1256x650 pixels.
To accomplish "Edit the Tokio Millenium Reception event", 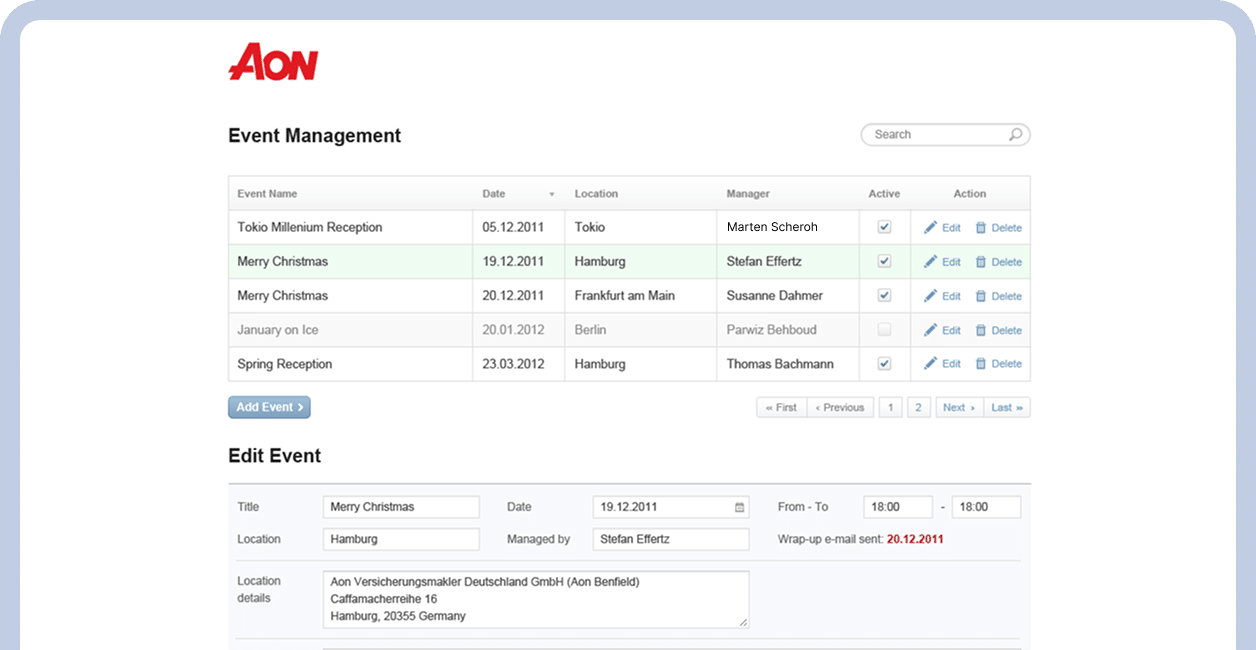I will click(942, 228).
